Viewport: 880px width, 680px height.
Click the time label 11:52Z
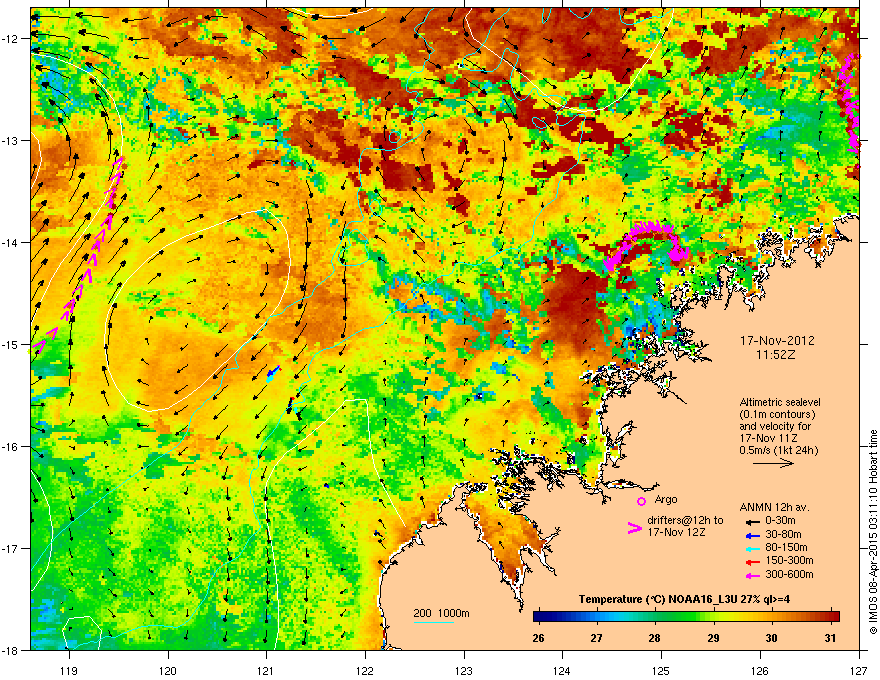tap(776, 355)
